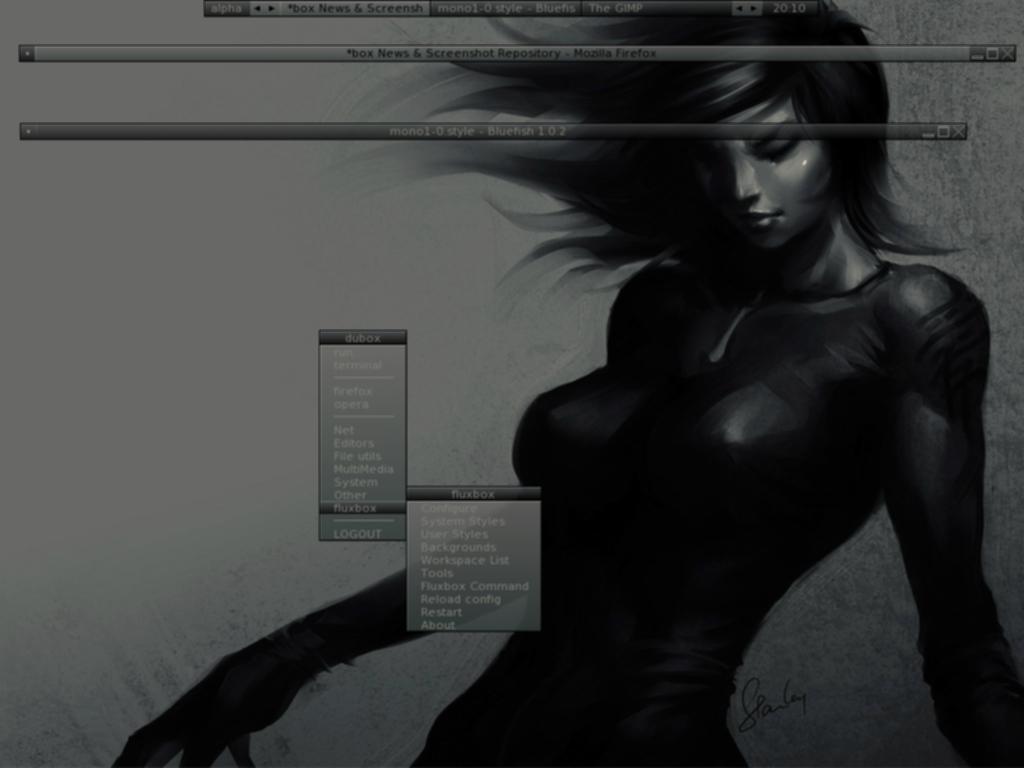Open User Styles in fluxbox submenu
Image resolution: width=1024 pixels, height=768 pixels.
(473, 534)
